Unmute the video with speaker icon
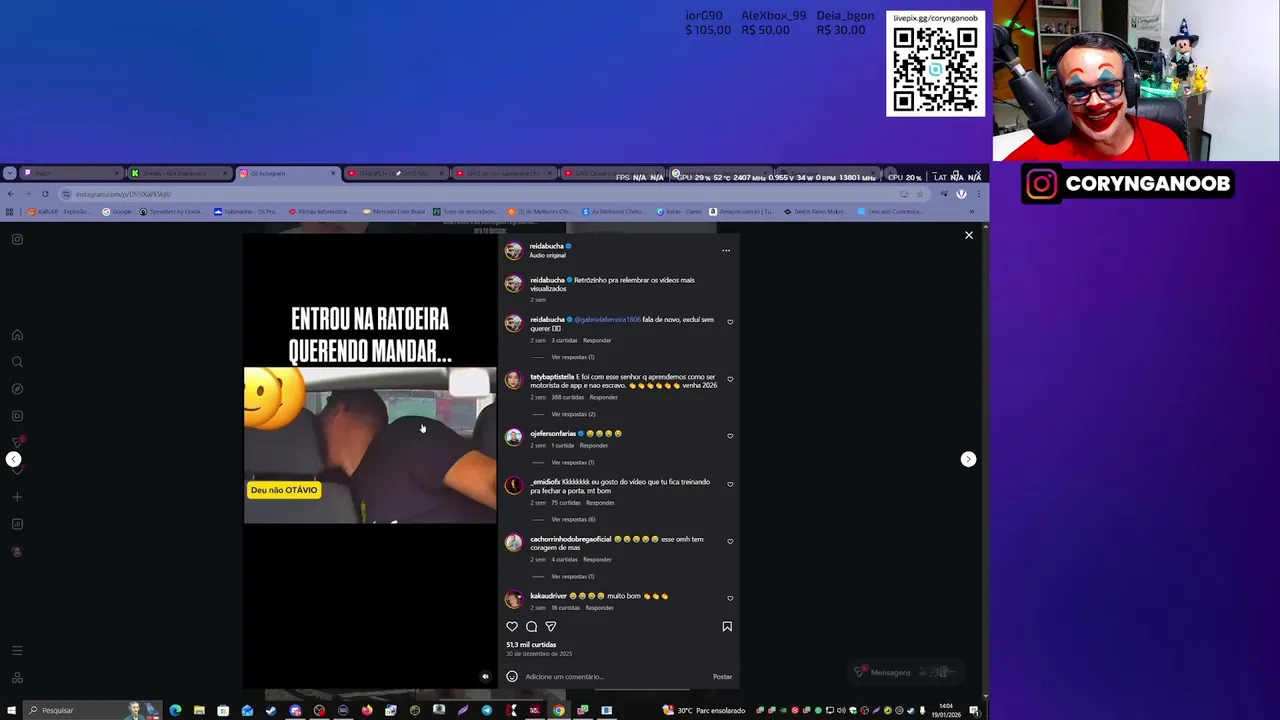 [485, 677]
